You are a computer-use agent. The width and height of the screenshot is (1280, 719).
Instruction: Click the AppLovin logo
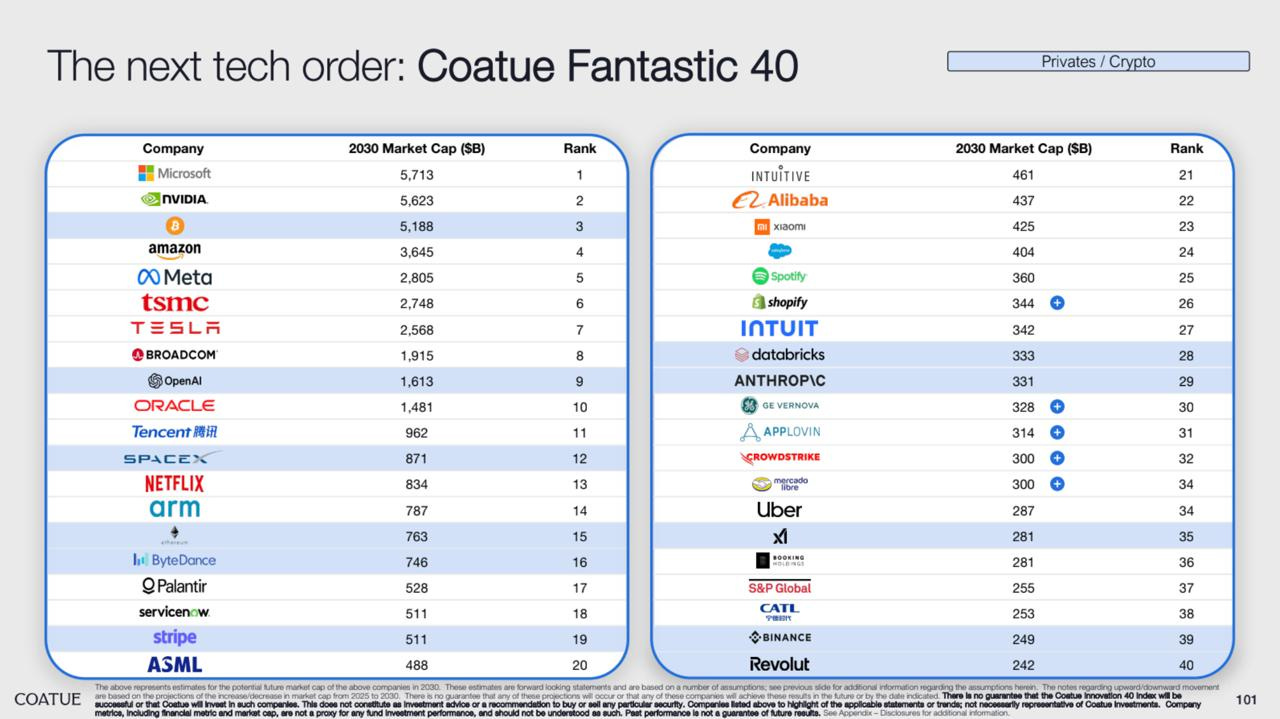pos(780,432)
